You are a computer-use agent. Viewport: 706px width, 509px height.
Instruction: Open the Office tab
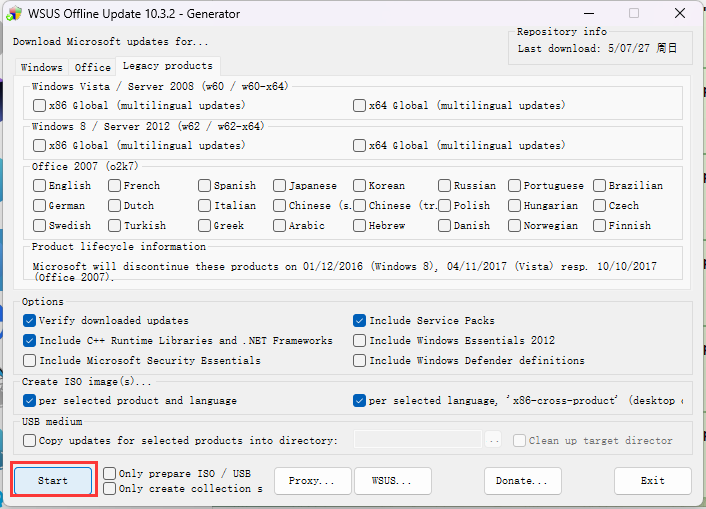click(x=93, y=67)
